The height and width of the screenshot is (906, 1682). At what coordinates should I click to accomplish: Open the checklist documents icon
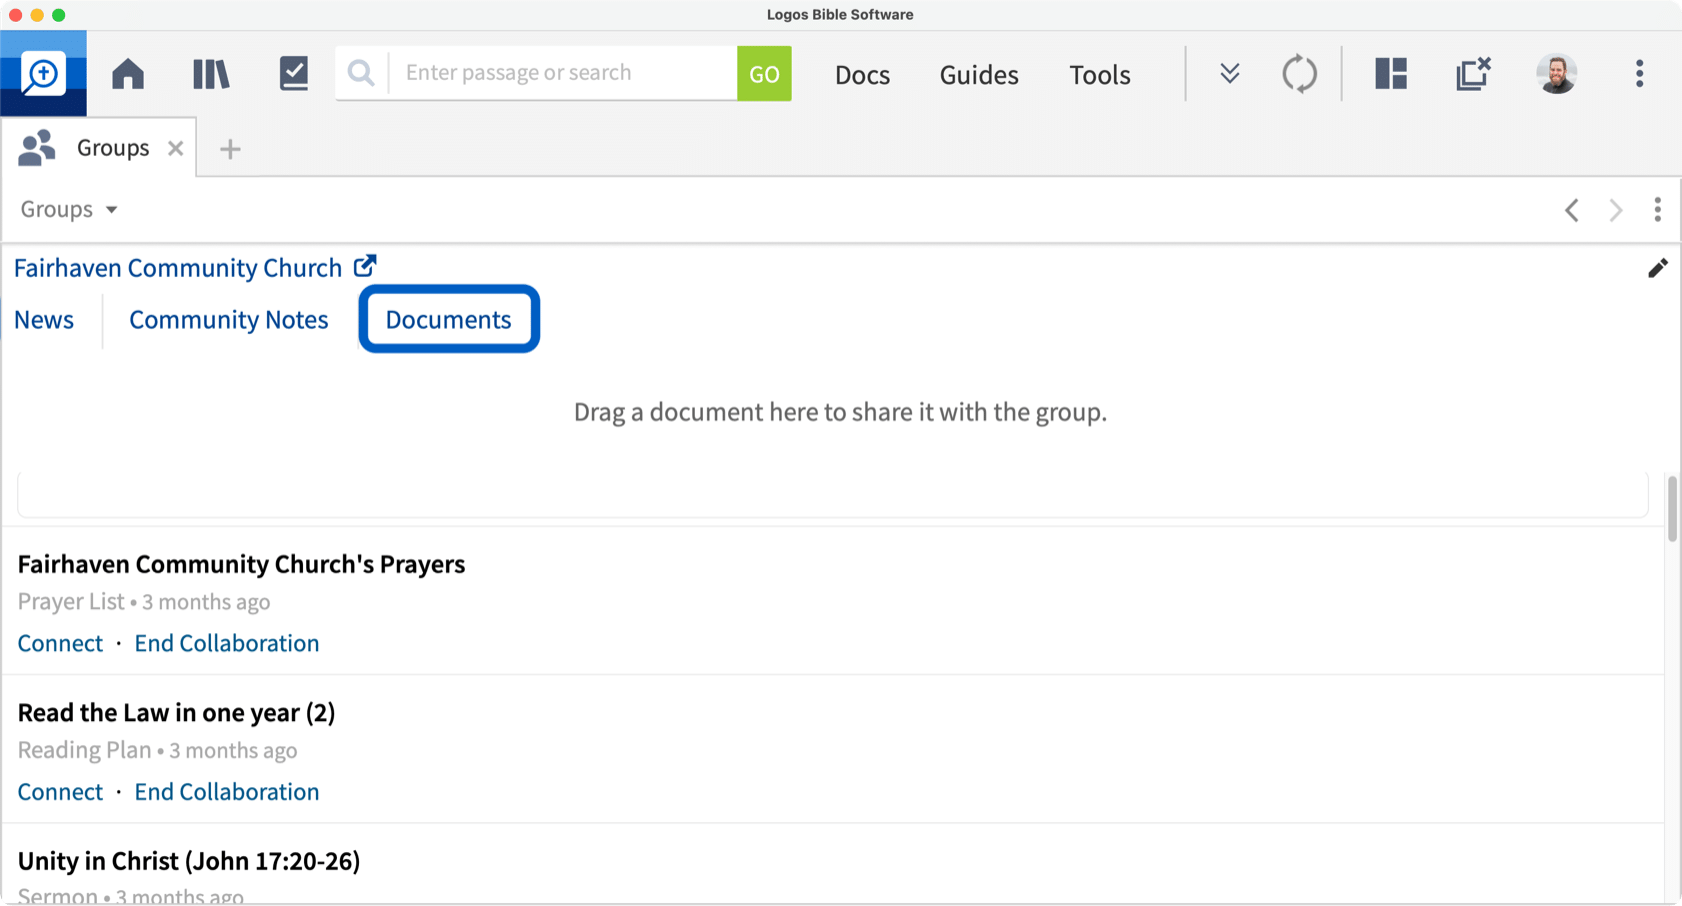(294, 73)
